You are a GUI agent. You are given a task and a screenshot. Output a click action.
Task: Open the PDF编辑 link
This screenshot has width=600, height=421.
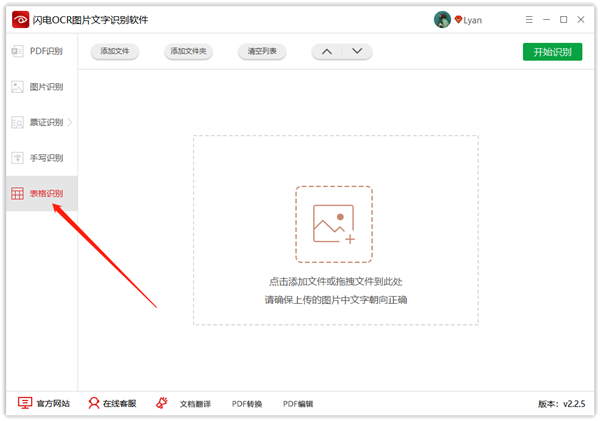[298, 404]
